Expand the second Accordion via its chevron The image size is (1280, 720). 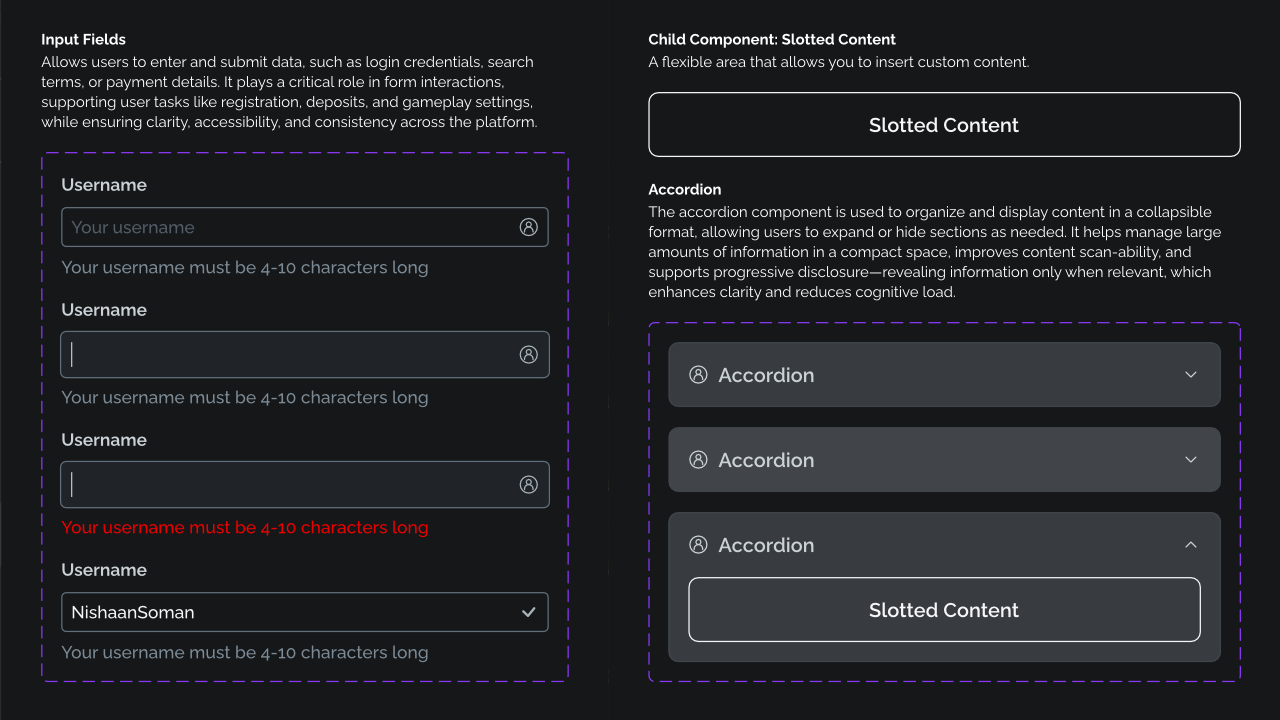[1191, 459]
